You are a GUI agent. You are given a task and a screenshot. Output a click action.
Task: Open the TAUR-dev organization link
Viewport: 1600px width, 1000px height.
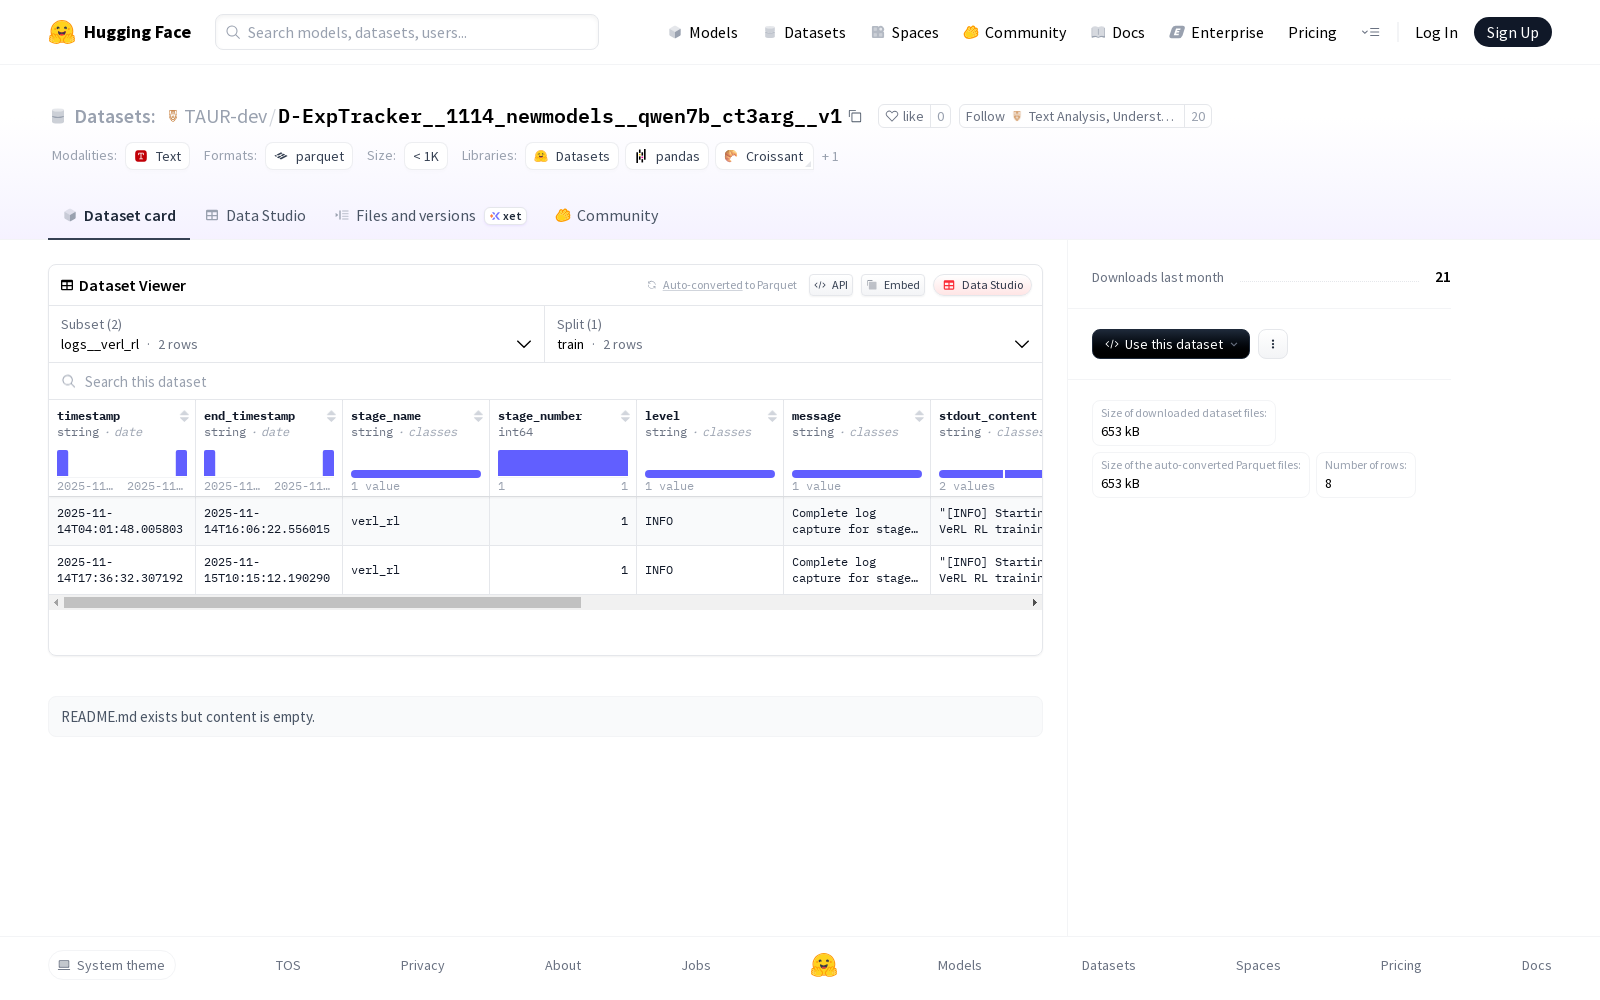(x=225, y=116)
